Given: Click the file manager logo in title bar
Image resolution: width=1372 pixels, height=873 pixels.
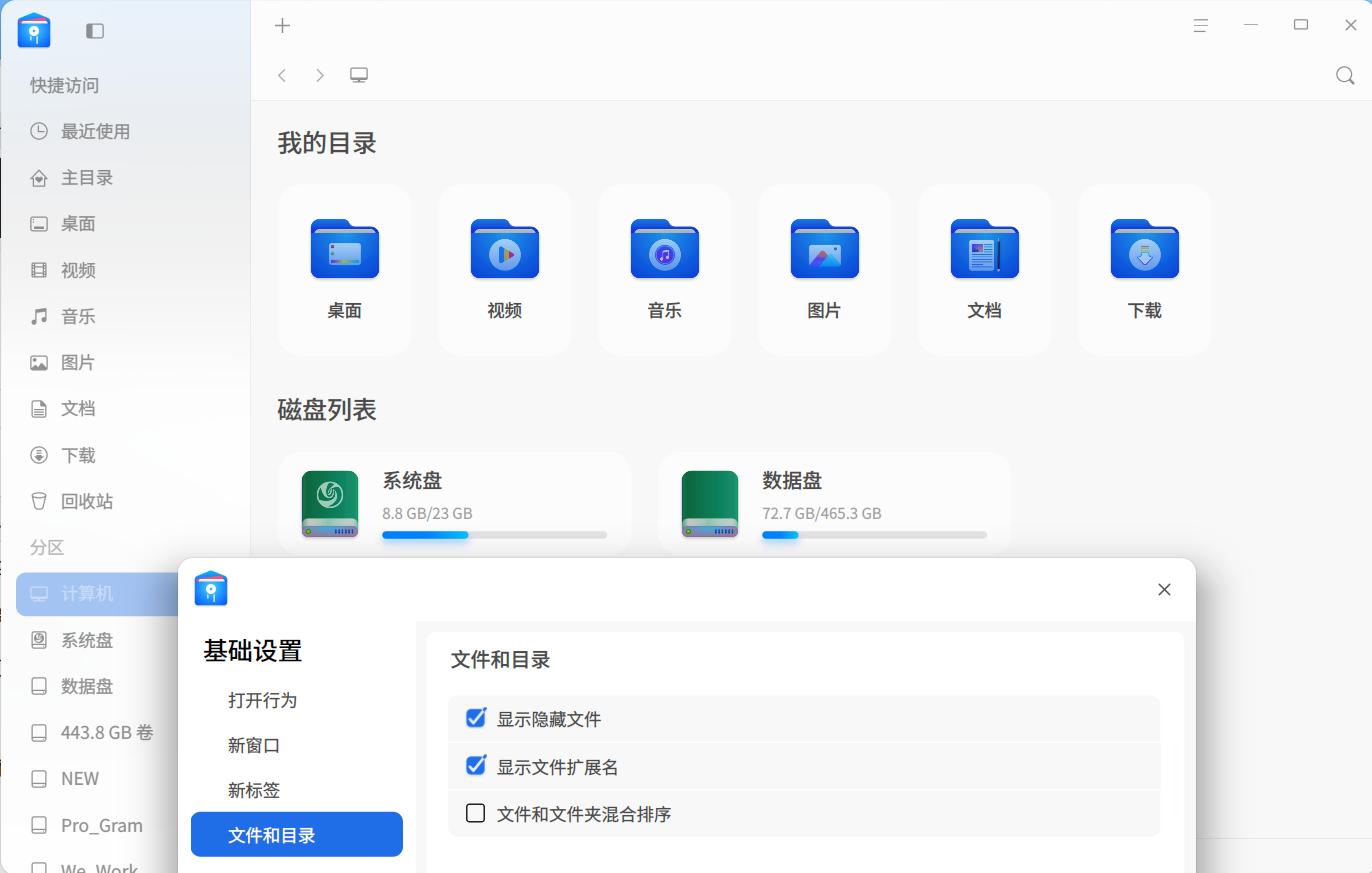Looking at the screenshot, I should click(34, 30).
